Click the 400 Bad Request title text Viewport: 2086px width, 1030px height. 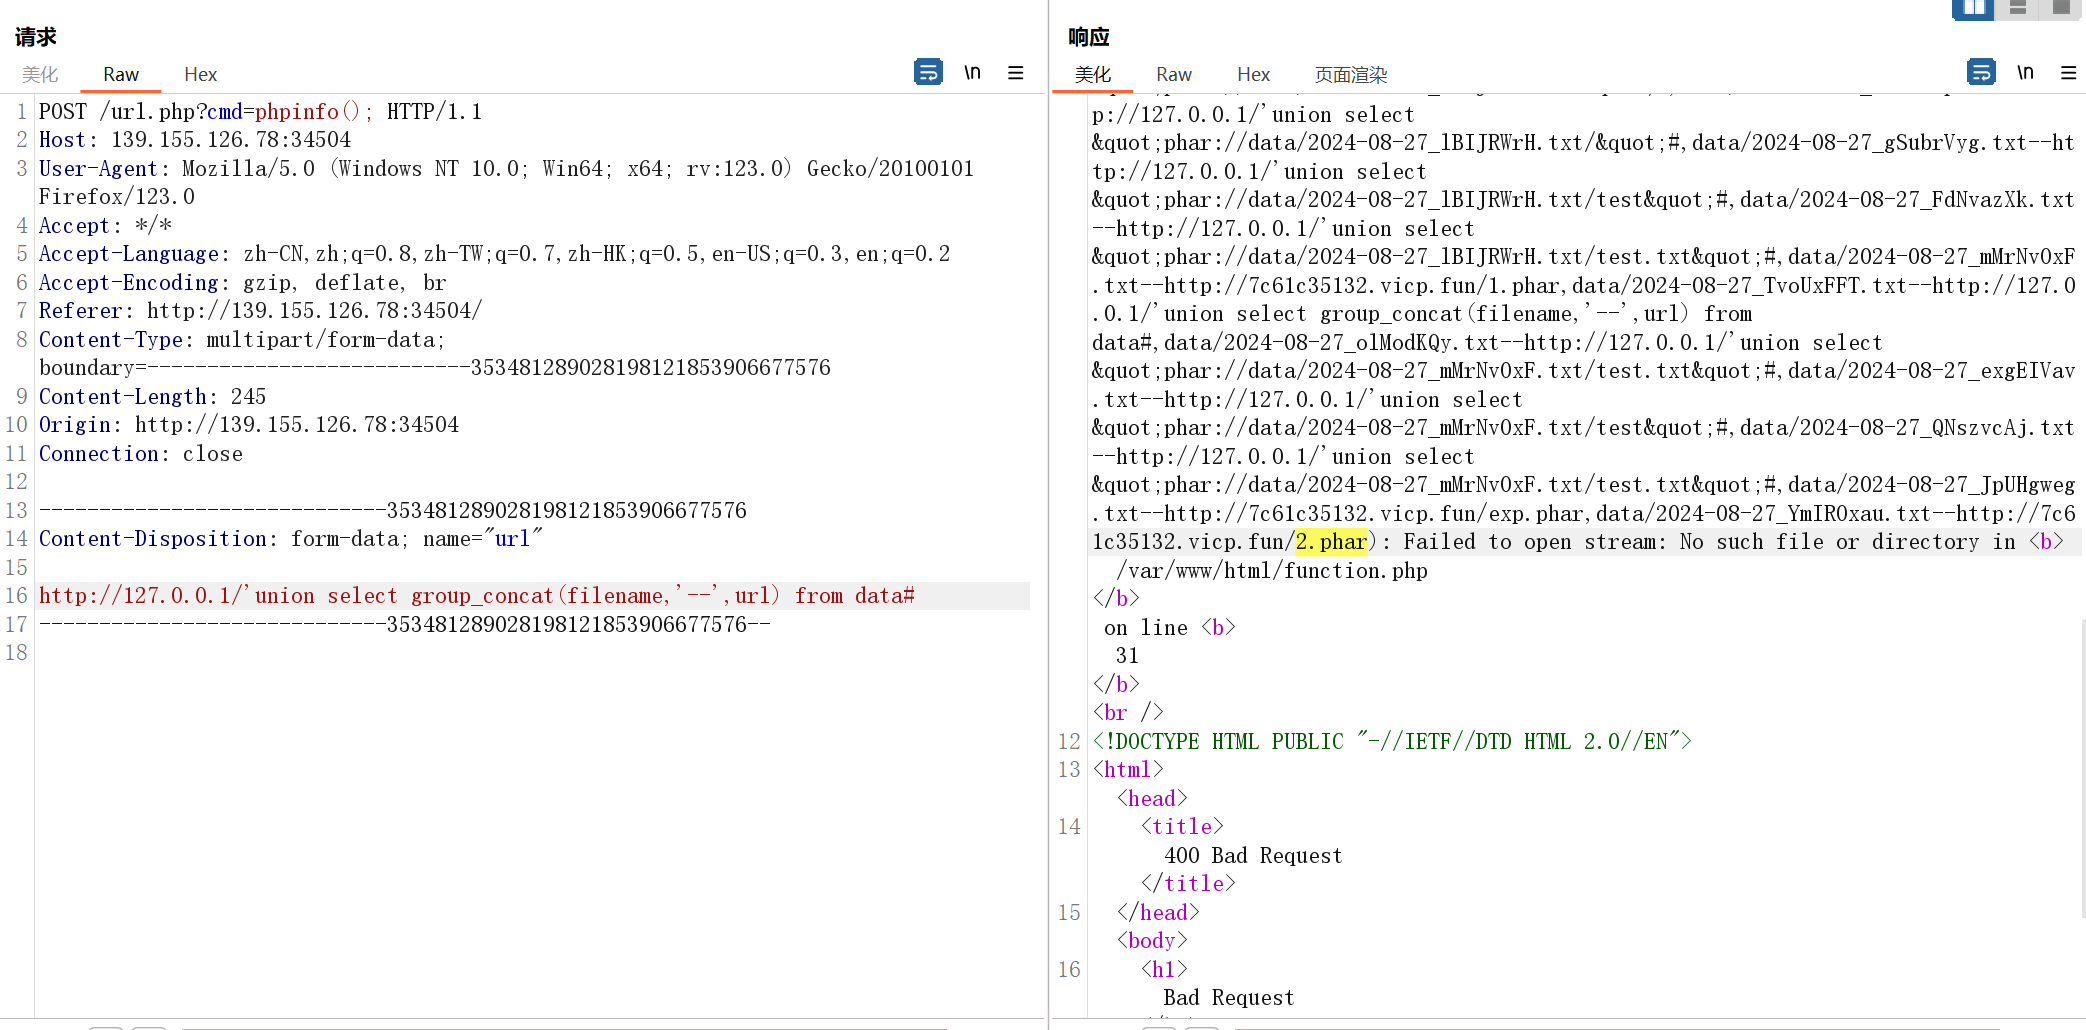1253,856
